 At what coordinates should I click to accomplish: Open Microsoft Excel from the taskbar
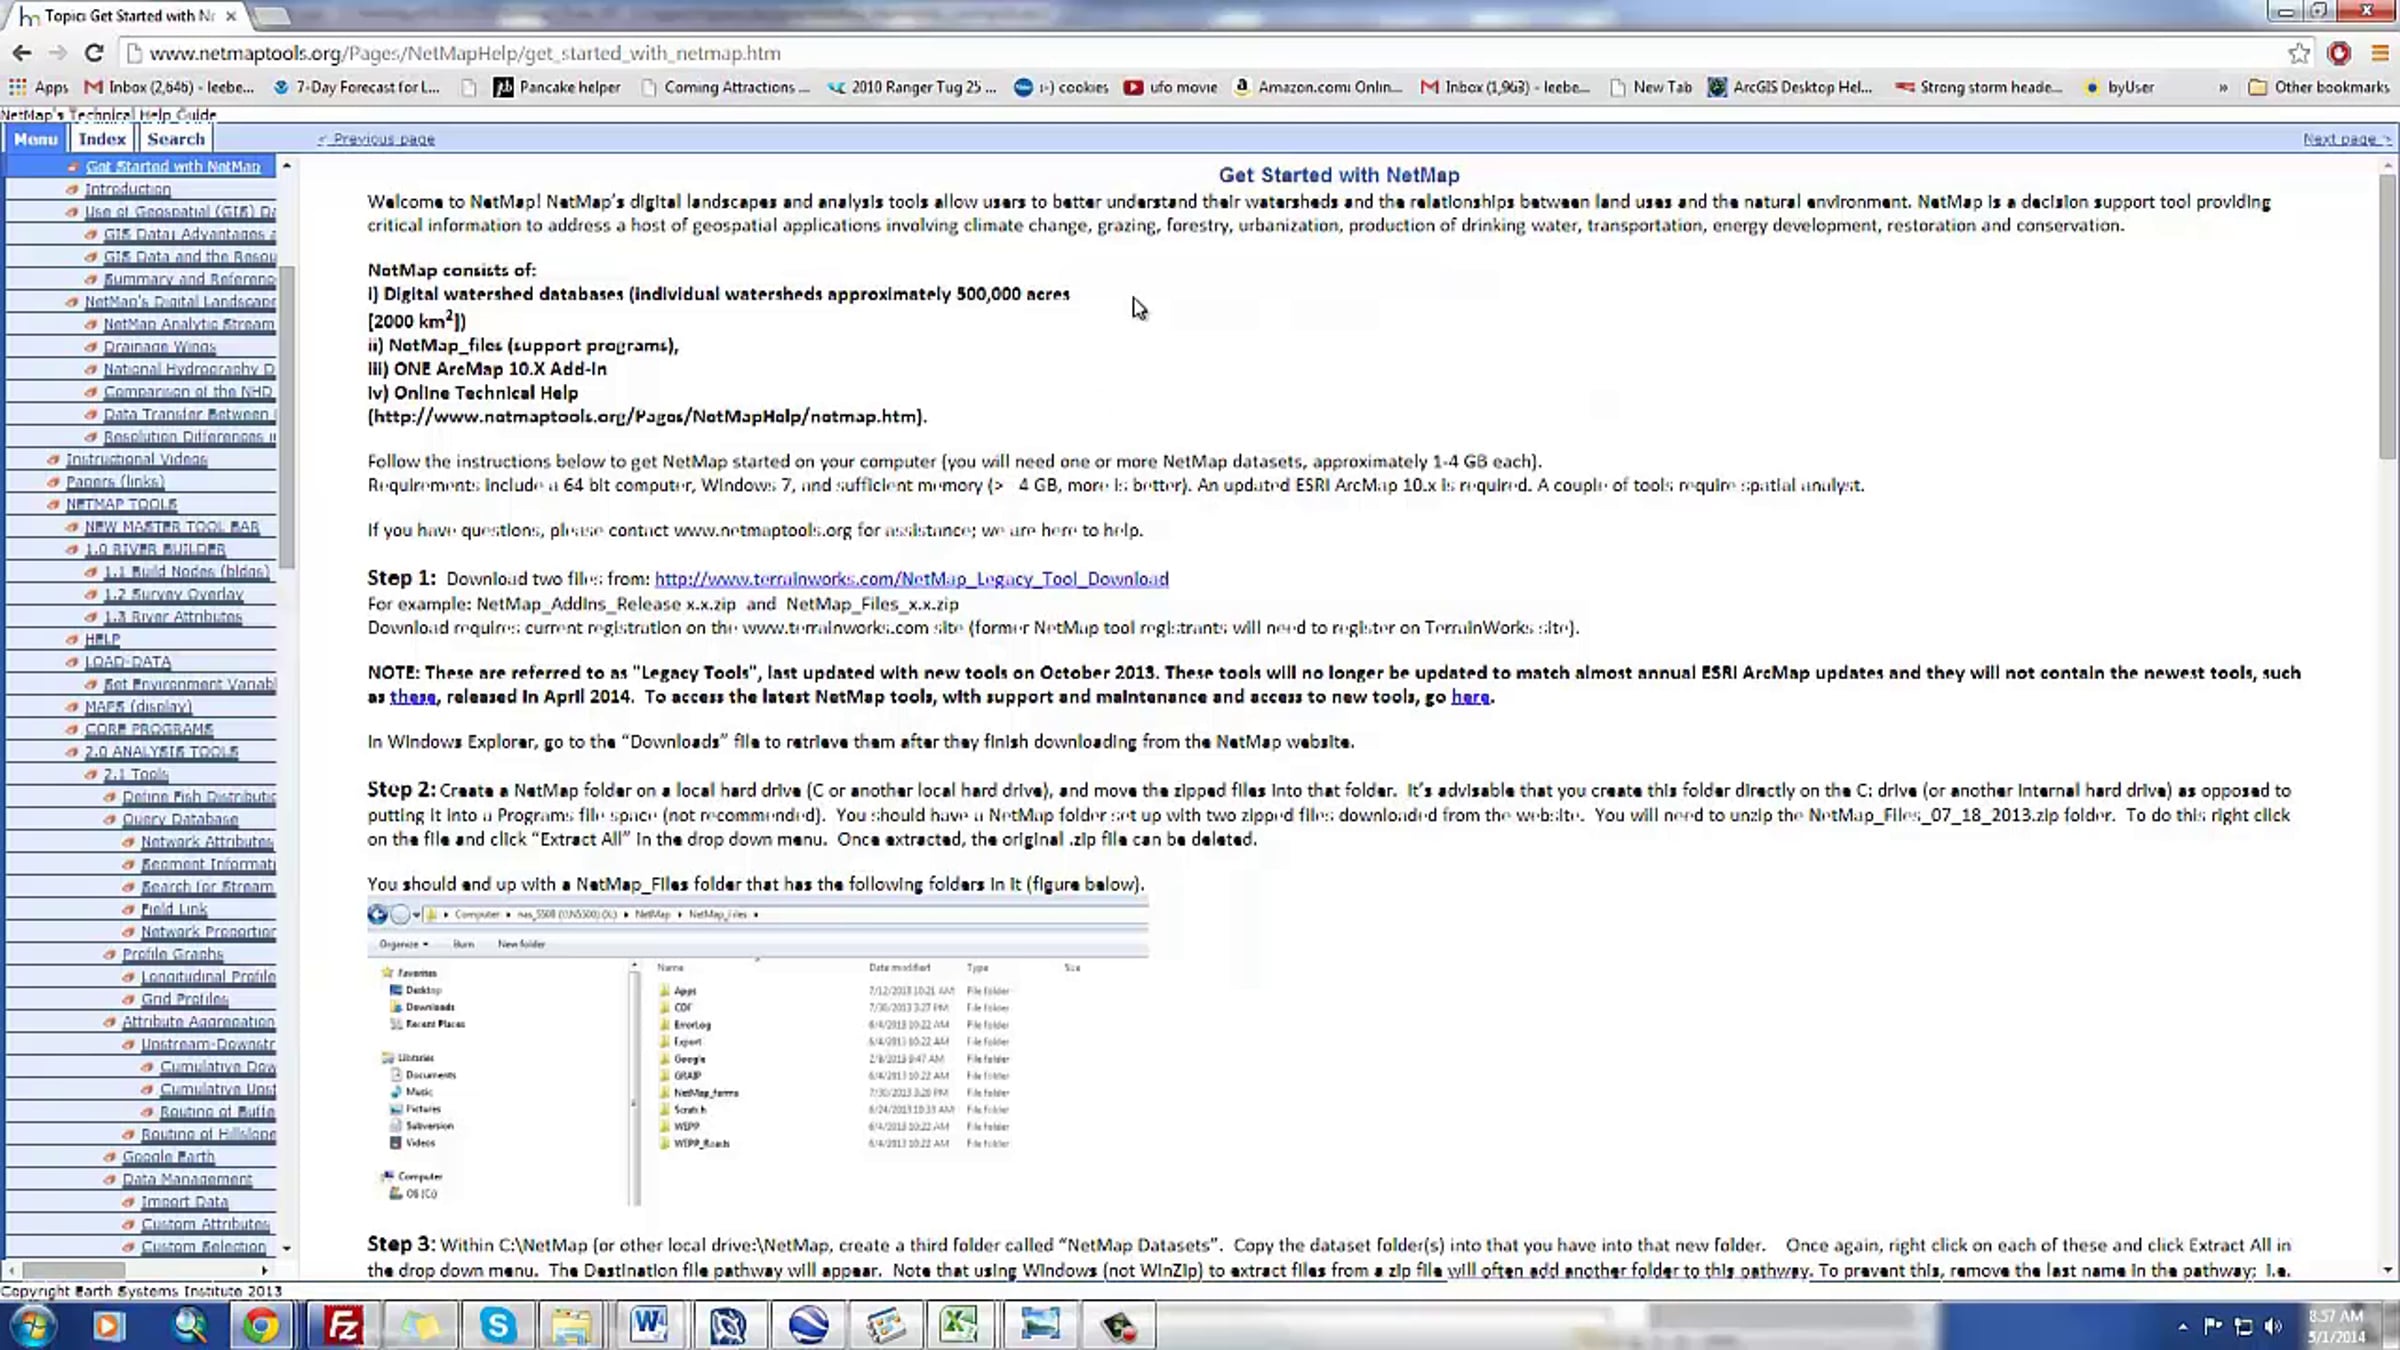[x=959, y=1326]
